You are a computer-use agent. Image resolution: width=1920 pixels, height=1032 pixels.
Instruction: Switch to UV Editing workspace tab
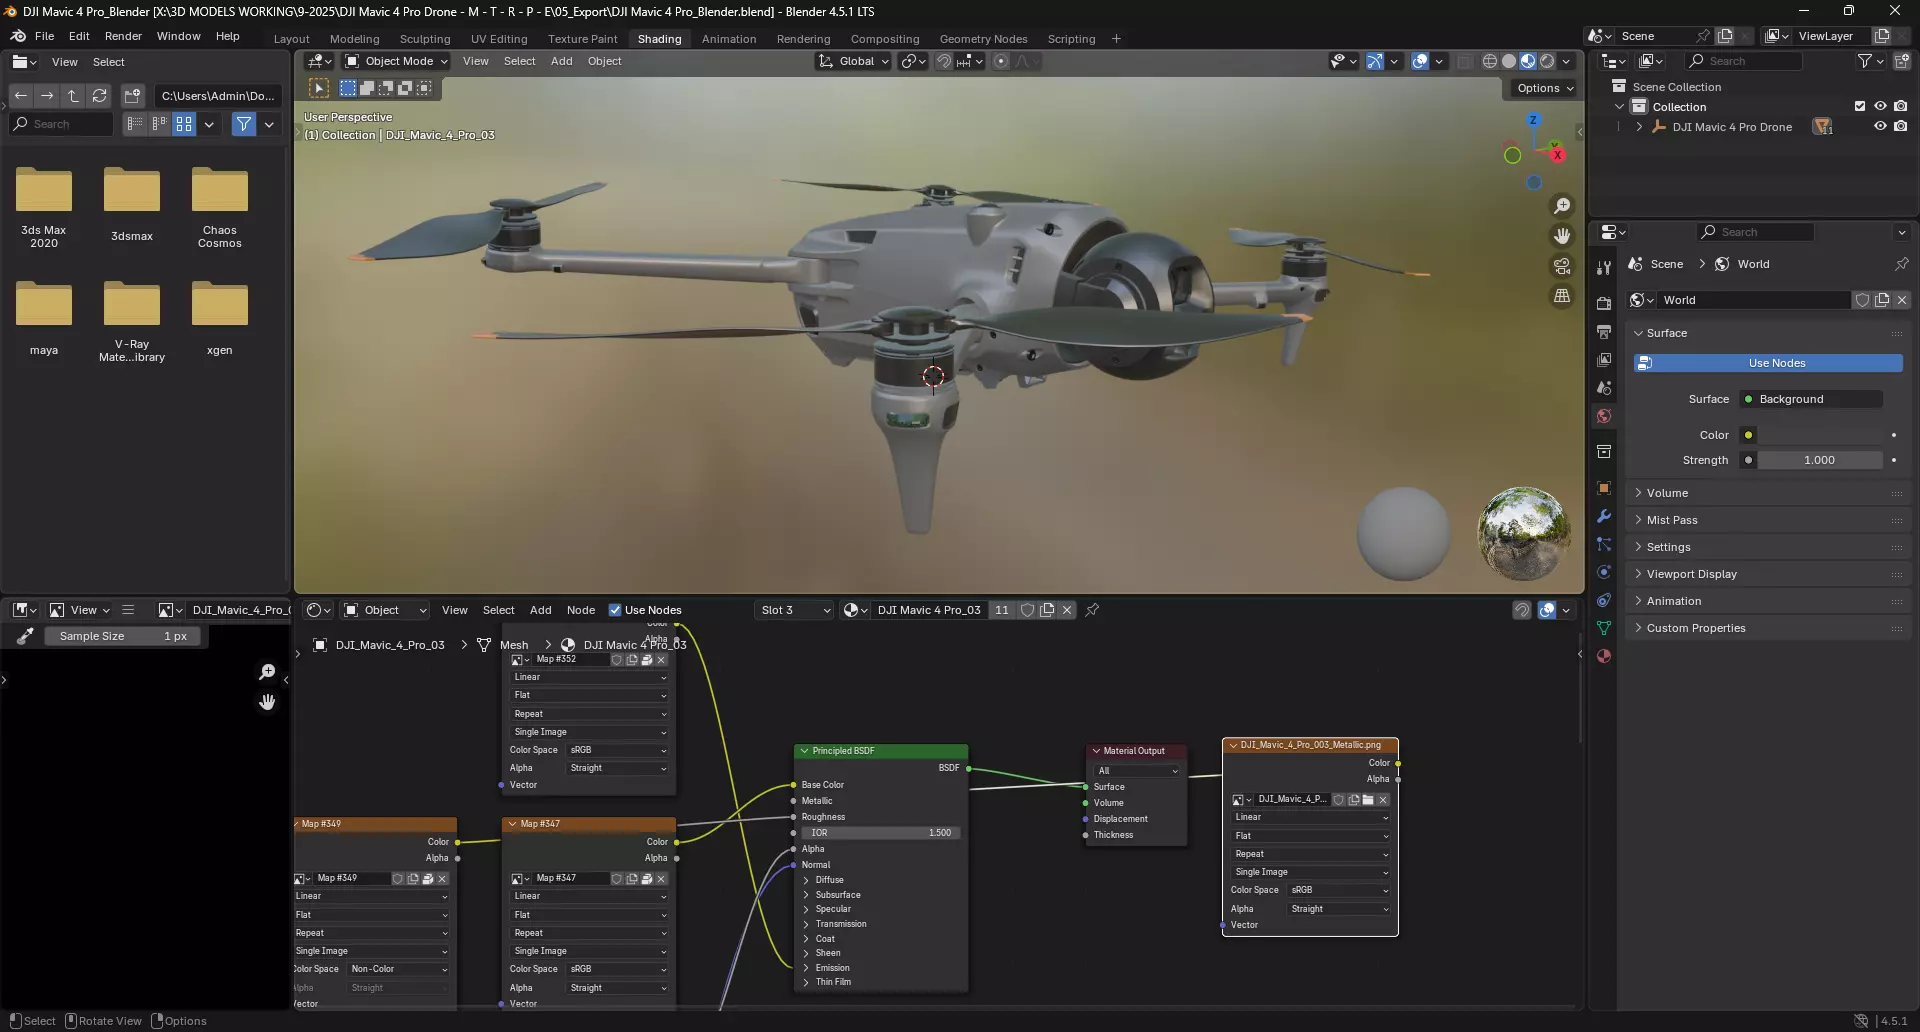[x=499, y=39]
